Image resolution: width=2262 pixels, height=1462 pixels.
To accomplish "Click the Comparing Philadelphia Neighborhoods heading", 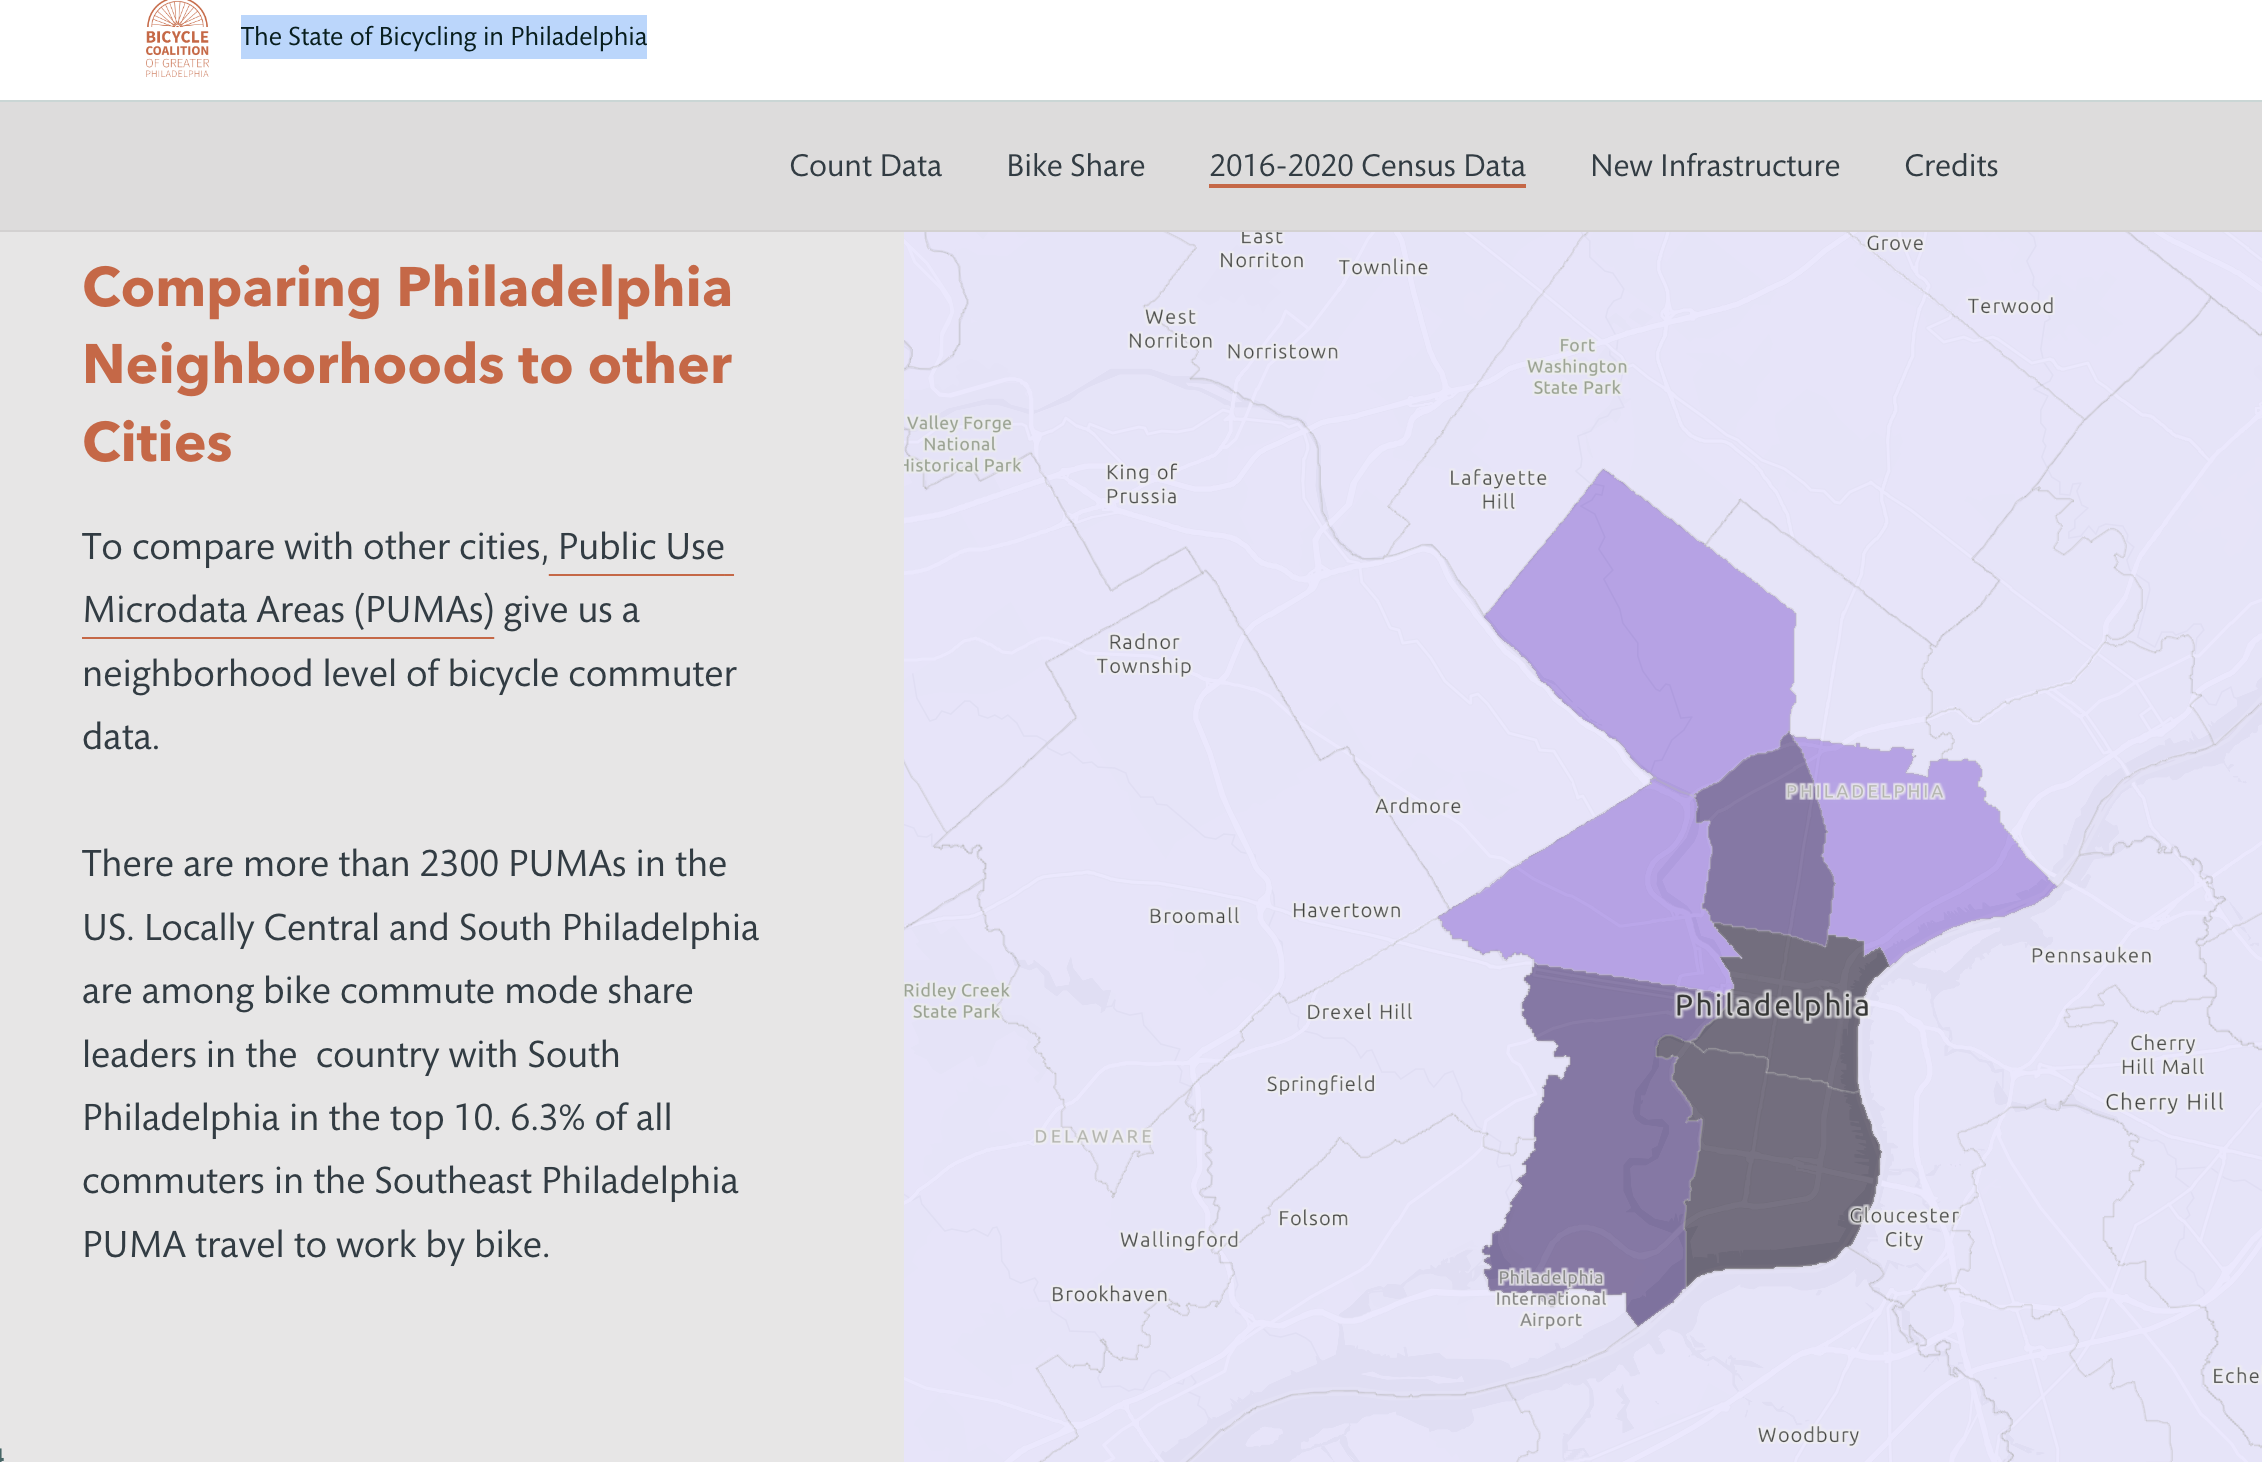I will tap(407, 365).
